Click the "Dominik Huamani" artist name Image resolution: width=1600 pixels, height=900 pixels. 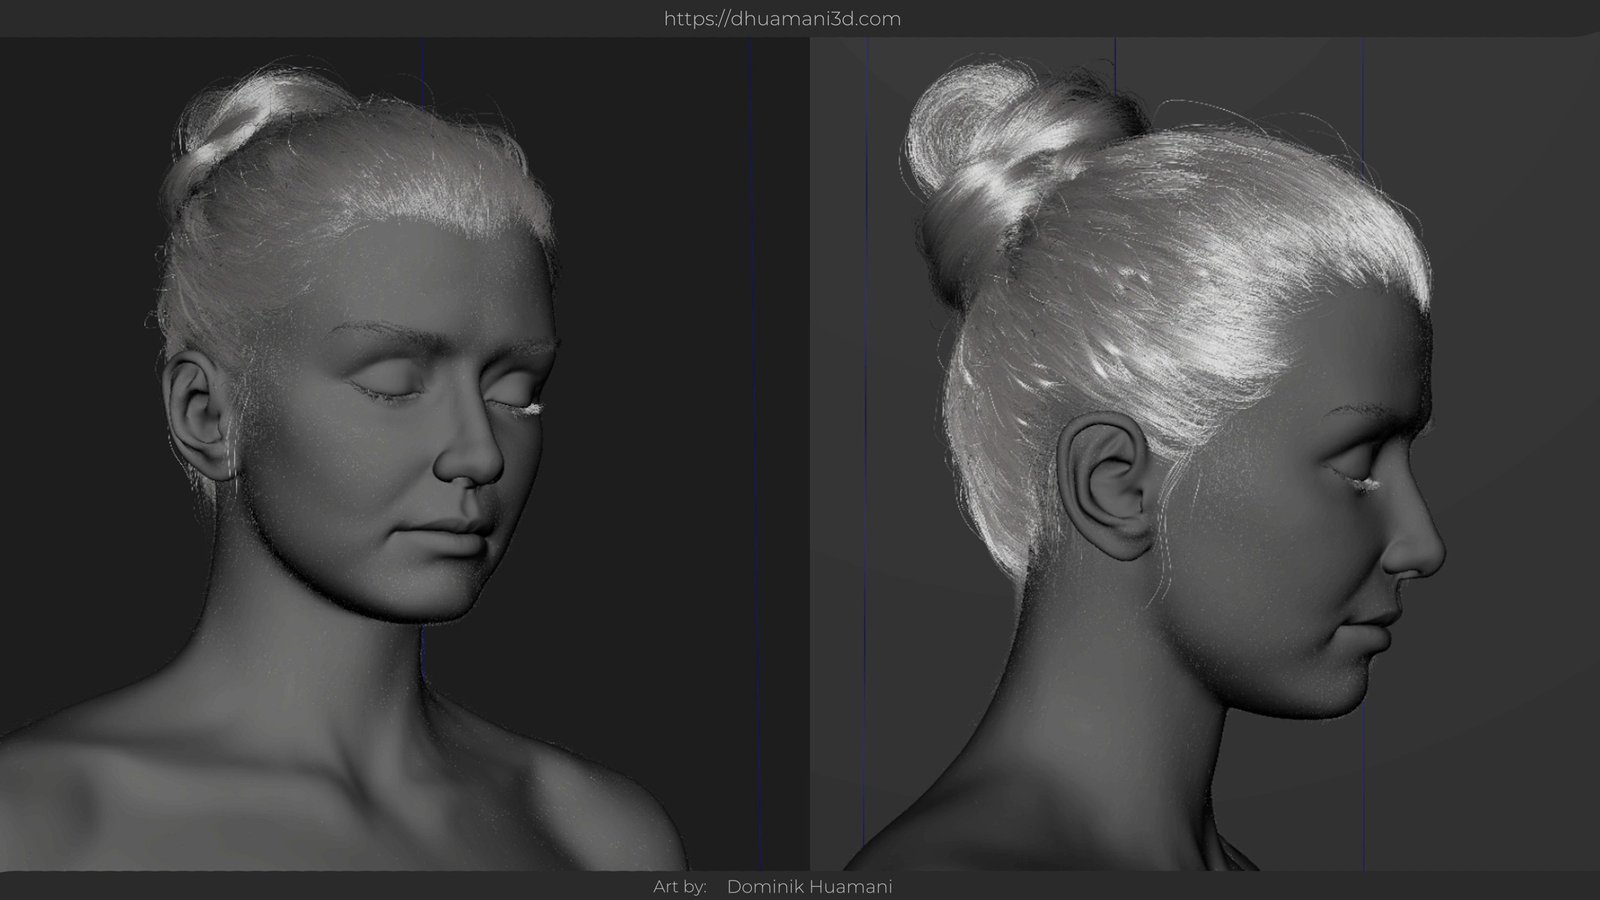809,886
